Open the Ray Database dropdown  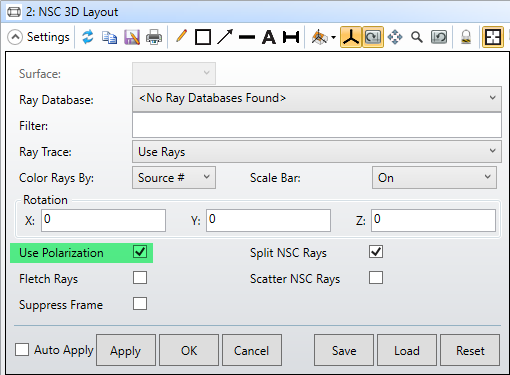[317, 99]
